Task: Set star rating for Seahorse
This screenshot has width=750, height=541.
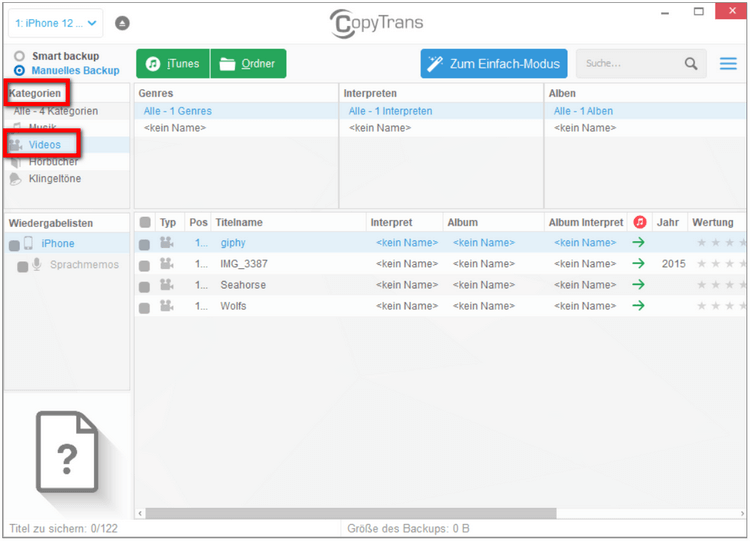Action: [721, 285]
